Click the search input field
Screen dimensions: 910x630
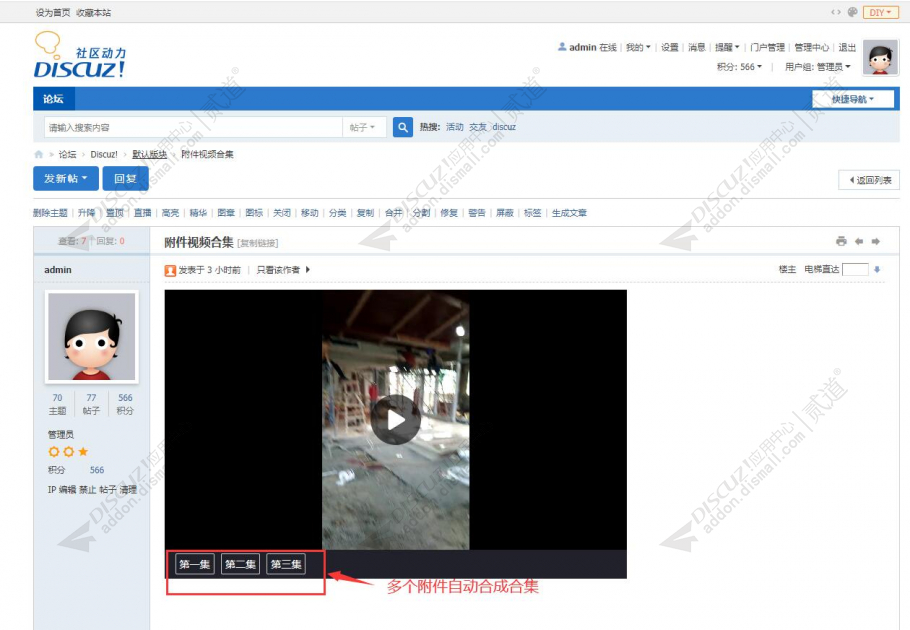(x=193, y=128)
